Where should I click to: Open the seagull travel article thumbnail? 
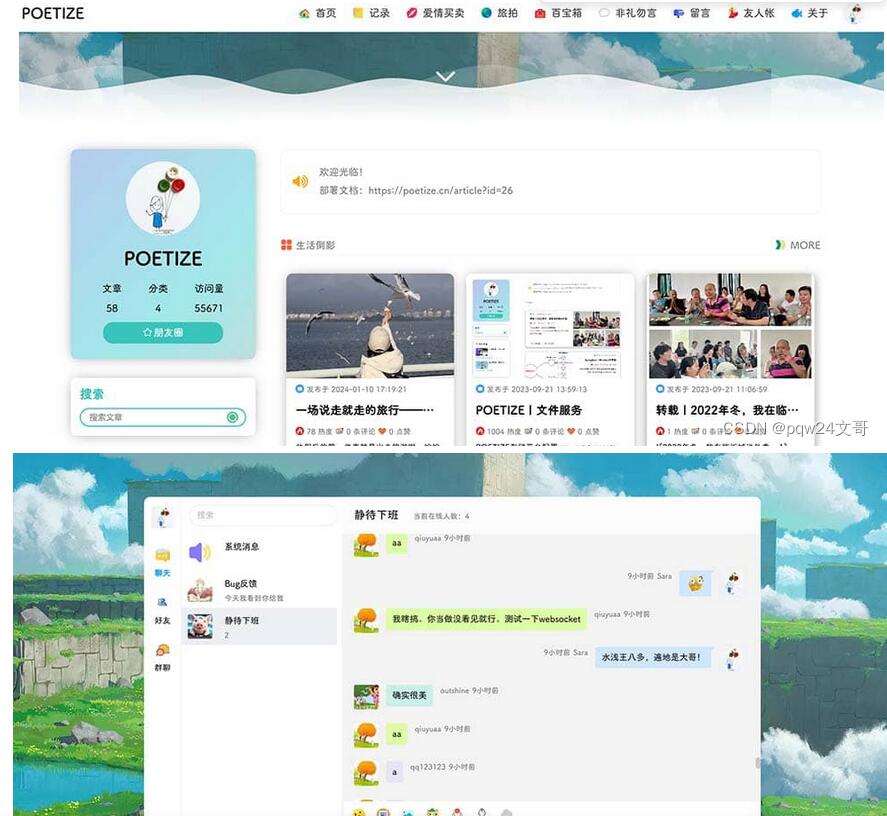click(x=370, y=325)
